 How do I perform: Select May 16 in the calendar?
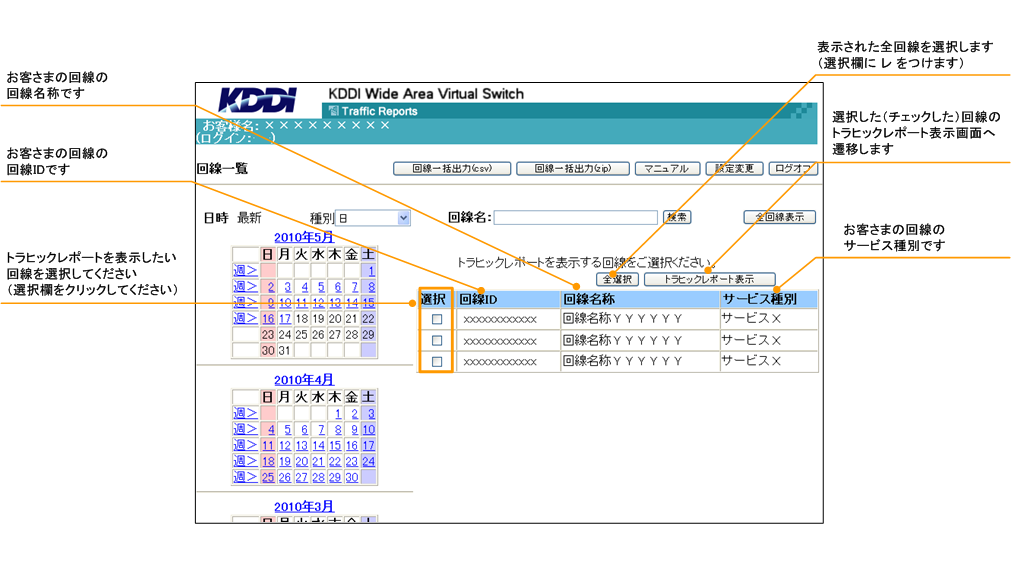268,319
